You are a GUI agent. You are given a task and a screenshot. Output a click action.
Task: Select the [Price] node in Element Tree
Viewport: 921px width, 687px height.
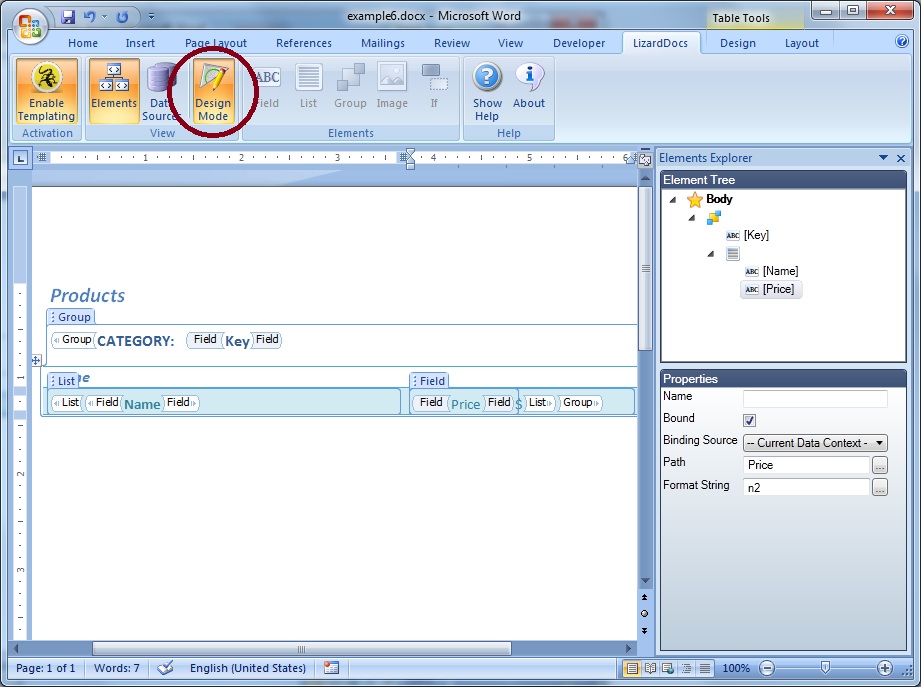pos(771,289)
